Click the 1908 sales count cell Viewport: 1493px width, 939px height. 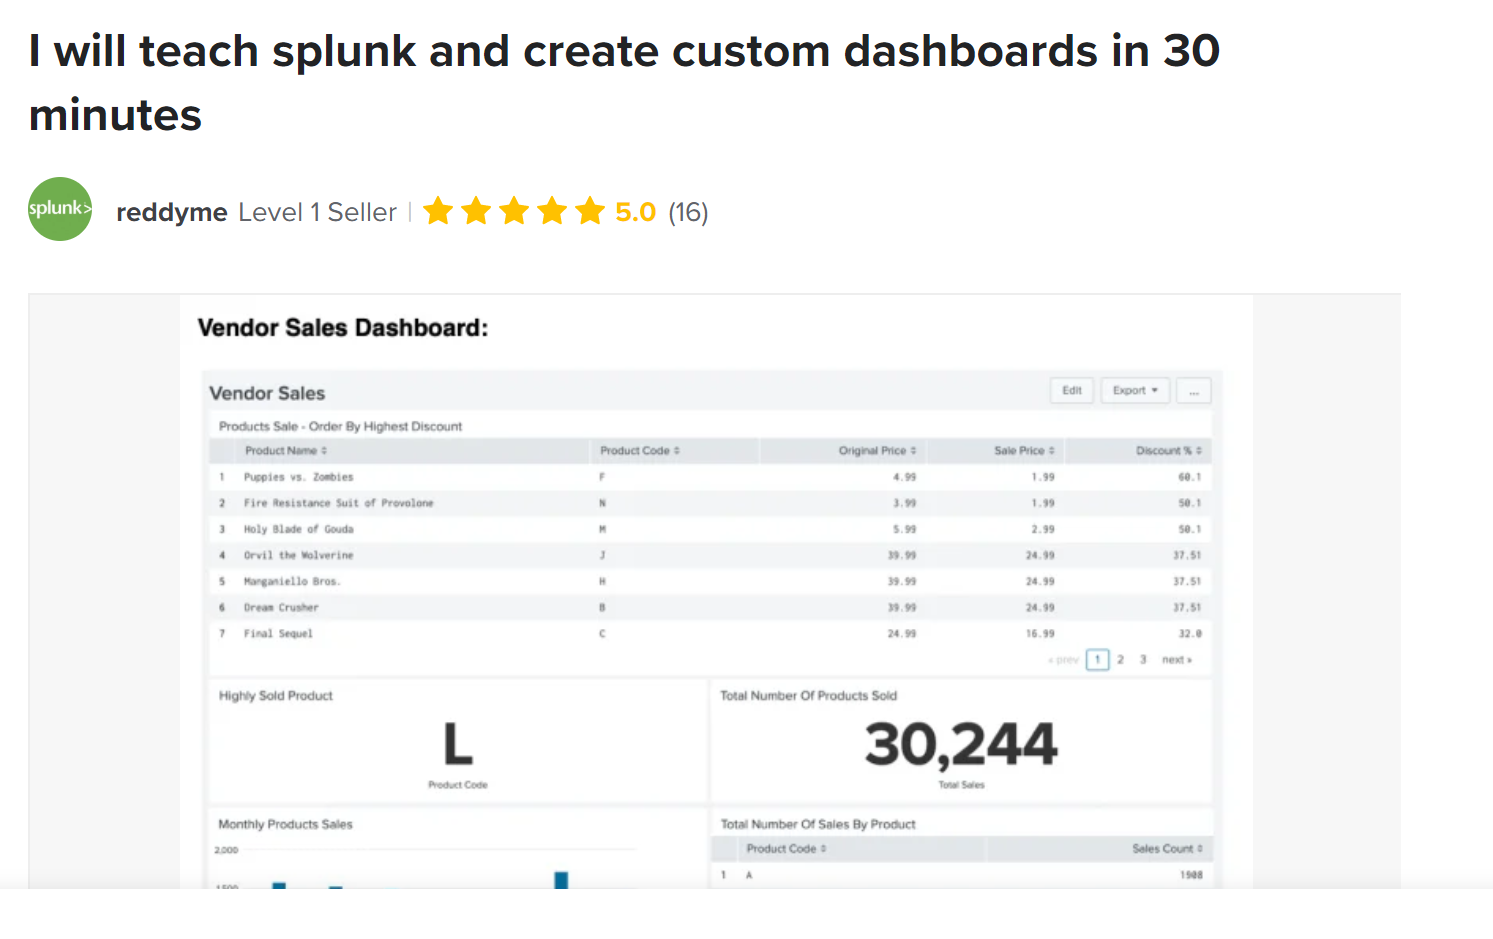point(1191,875)
